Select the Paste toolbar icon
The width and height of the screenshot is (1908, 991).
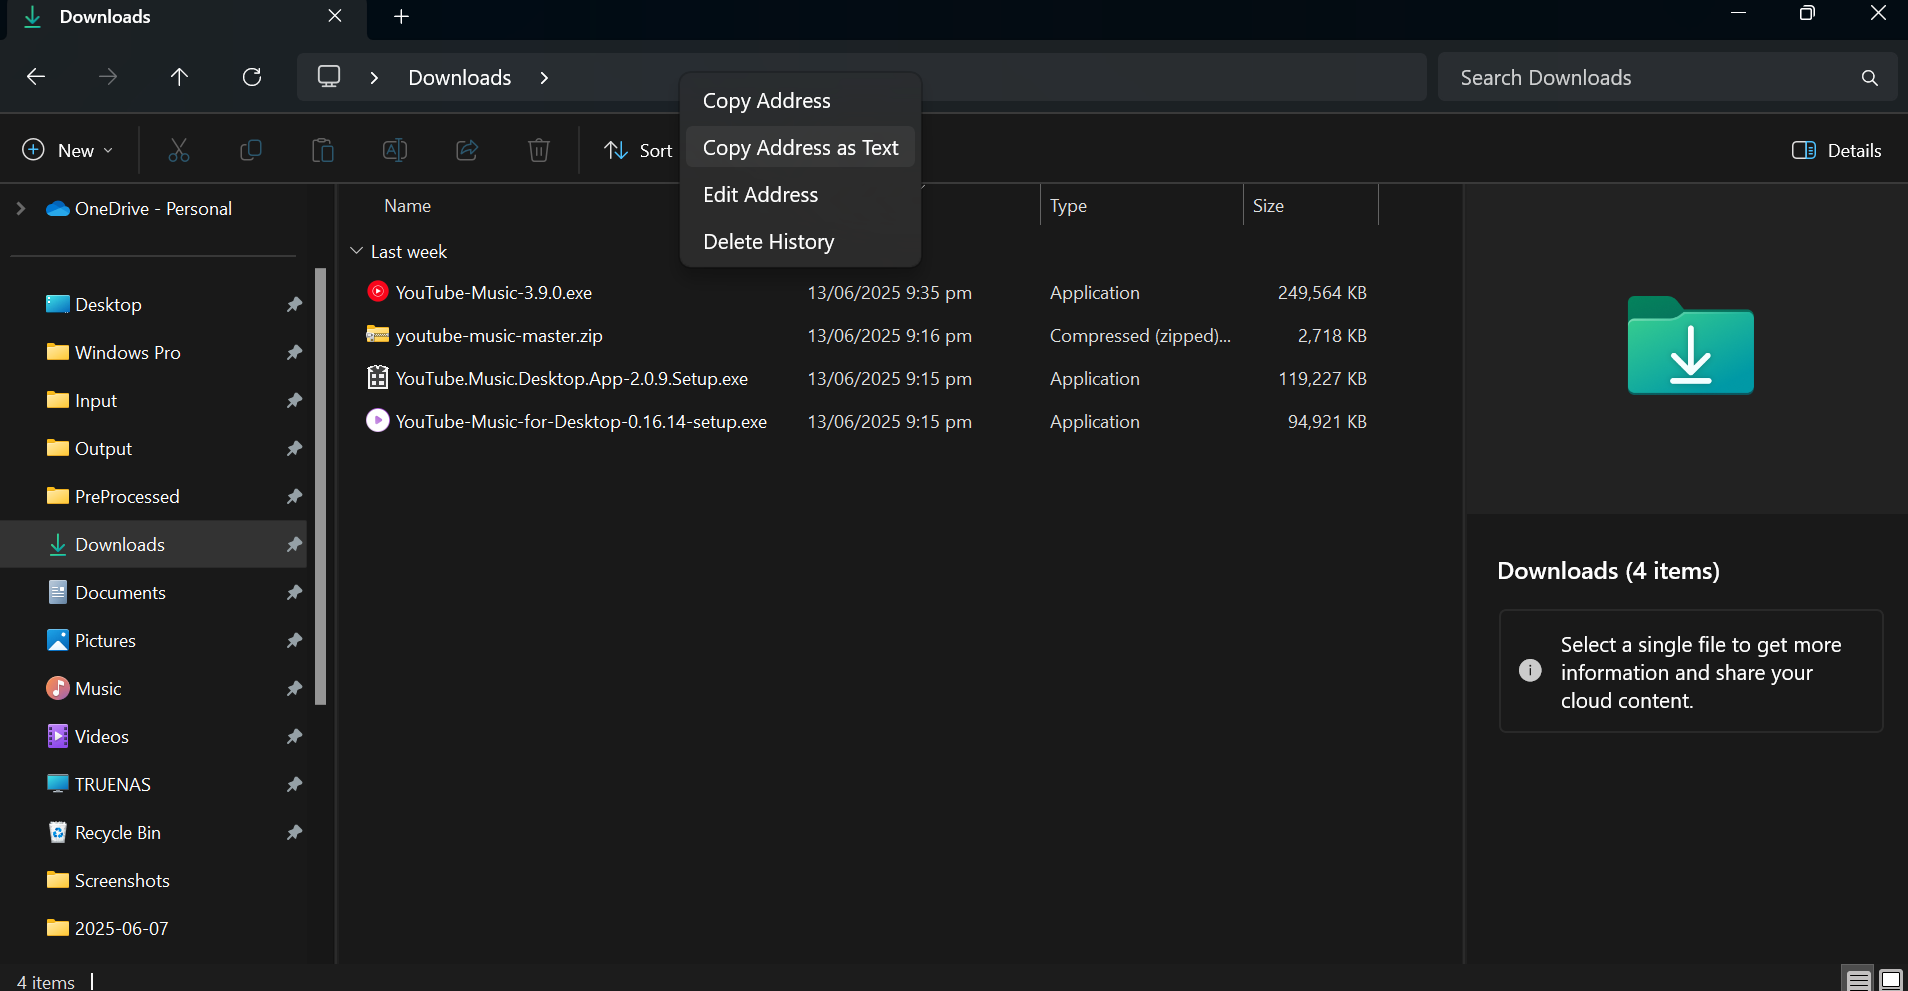(x=323, y=150)
